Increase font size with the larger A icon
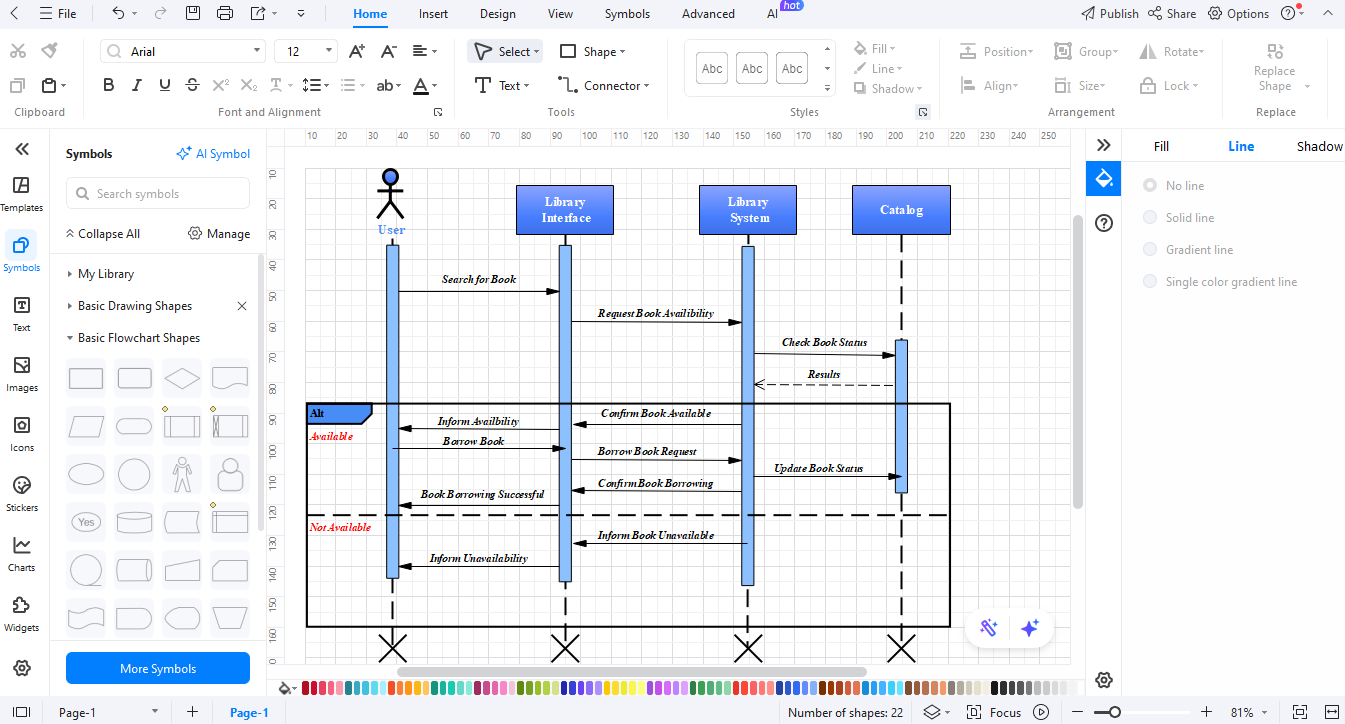1345x724 pixels. 357,51
